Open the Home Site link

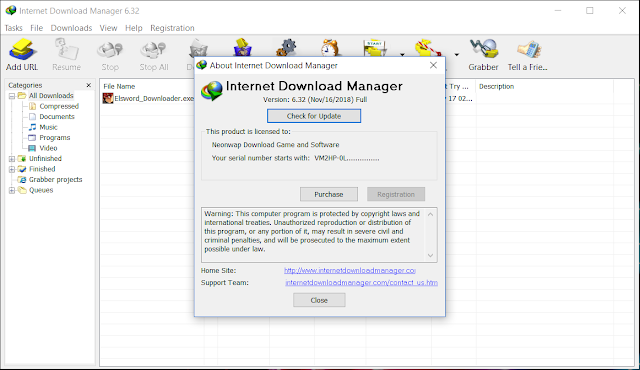coord(350,270)
